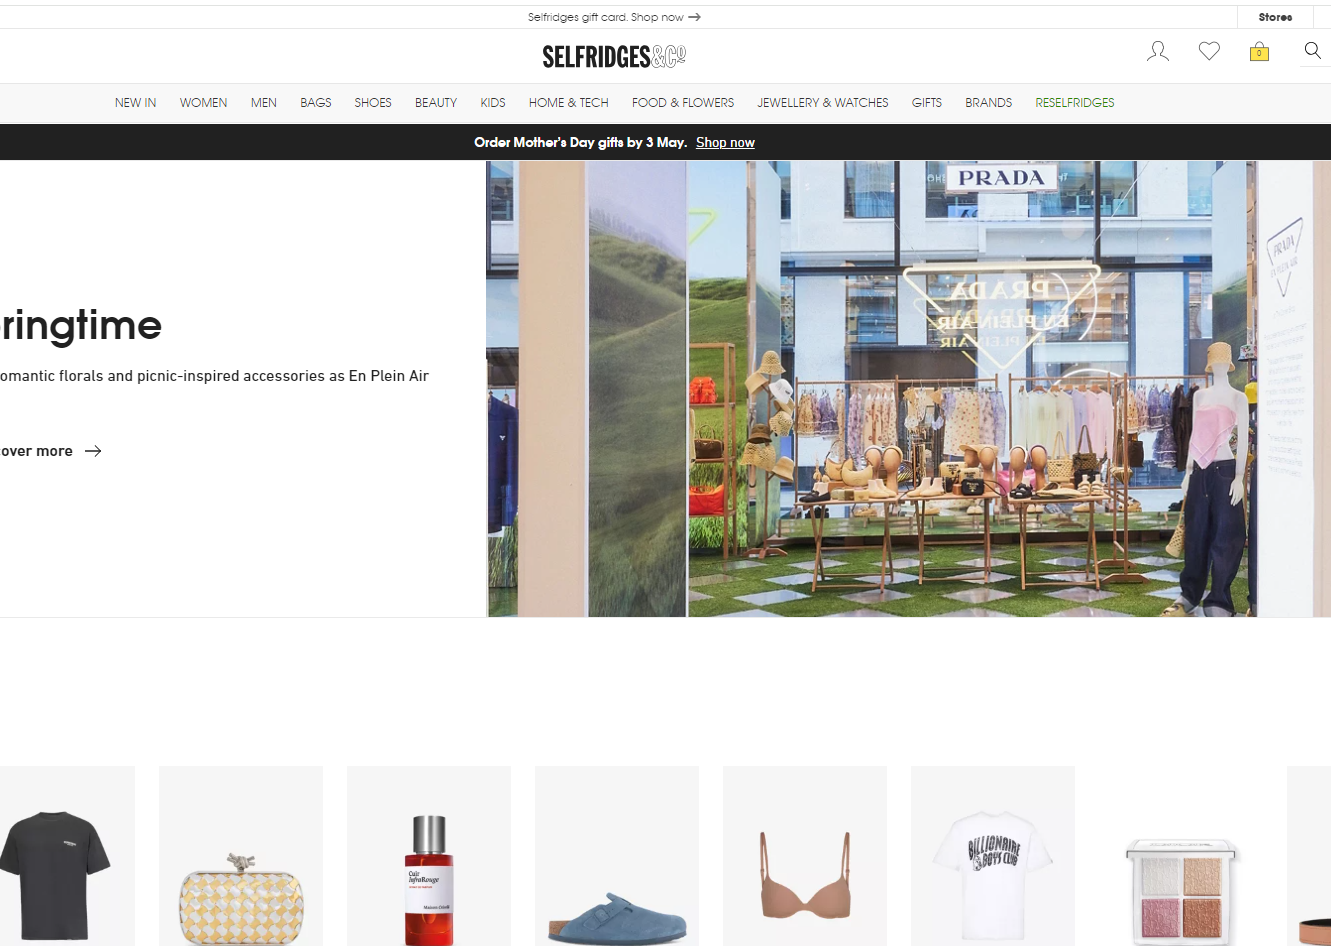
Task: Open the Billionaire Boys Club t-shirt
Action: click(993, 856)
